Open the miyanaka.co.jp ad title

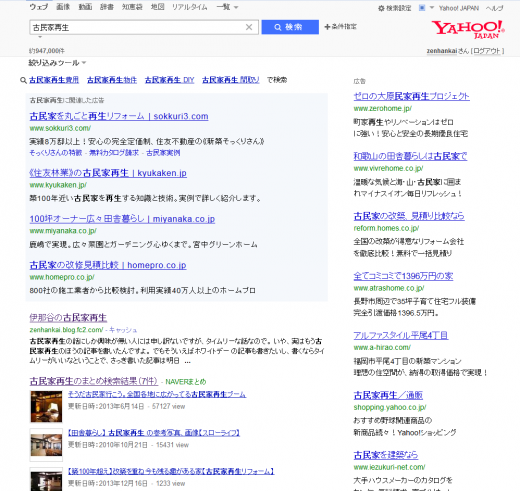click(122, 219)
